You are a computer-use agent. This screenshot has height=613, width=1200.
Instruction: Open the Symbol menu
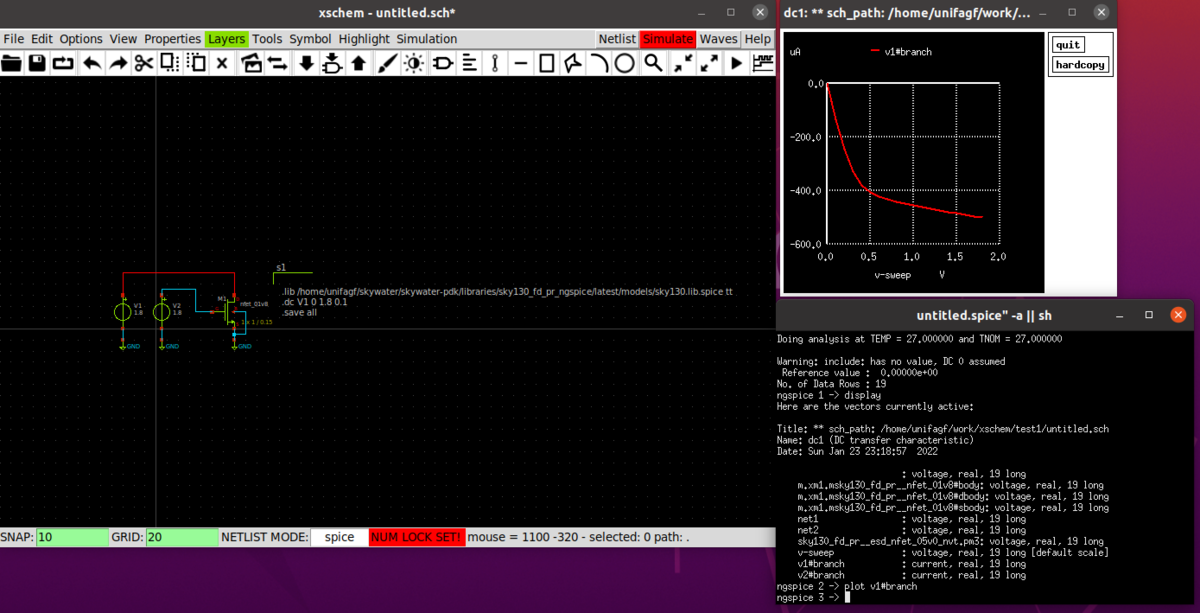[310, 39]
